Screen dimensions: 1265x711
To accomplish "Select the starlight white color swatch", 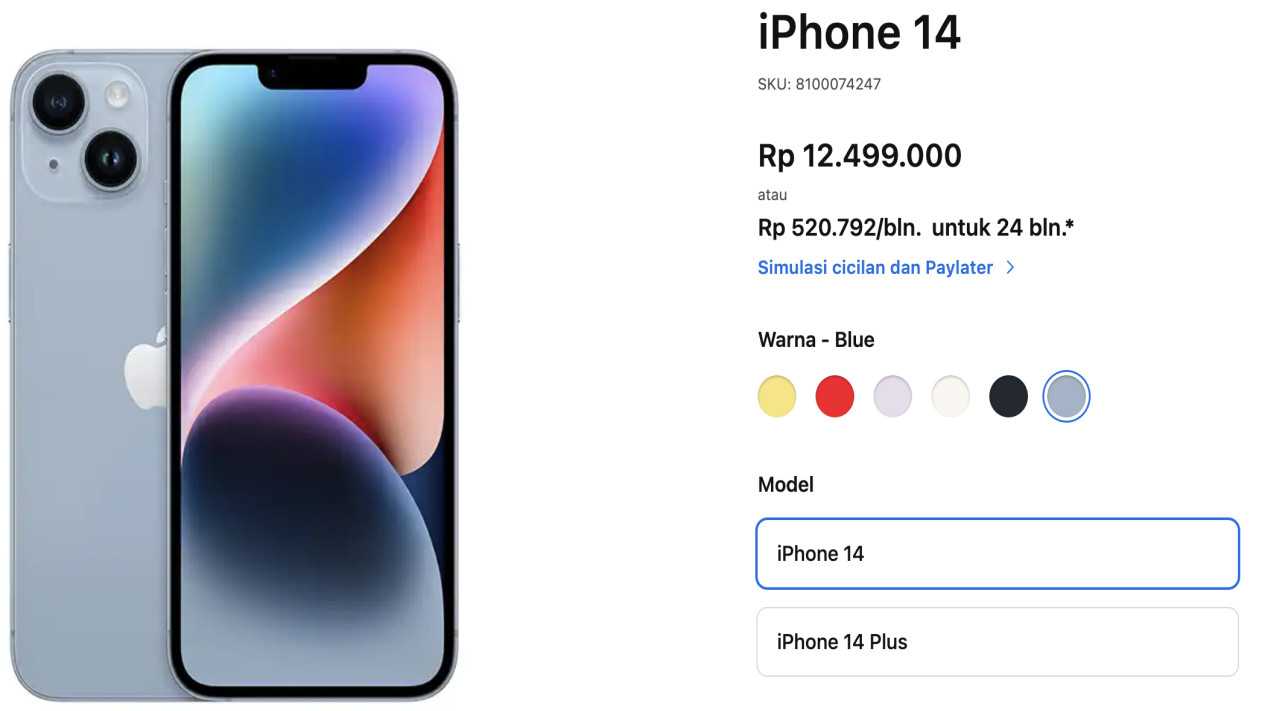I will coord(951,397).
